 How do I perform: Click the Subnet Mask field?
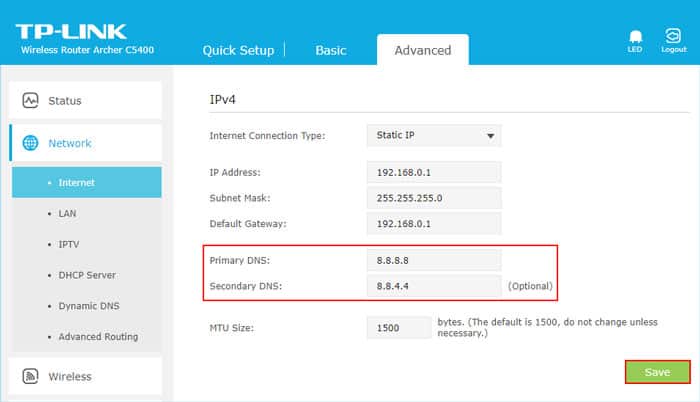pyautogui.click(x=434, y=198)
